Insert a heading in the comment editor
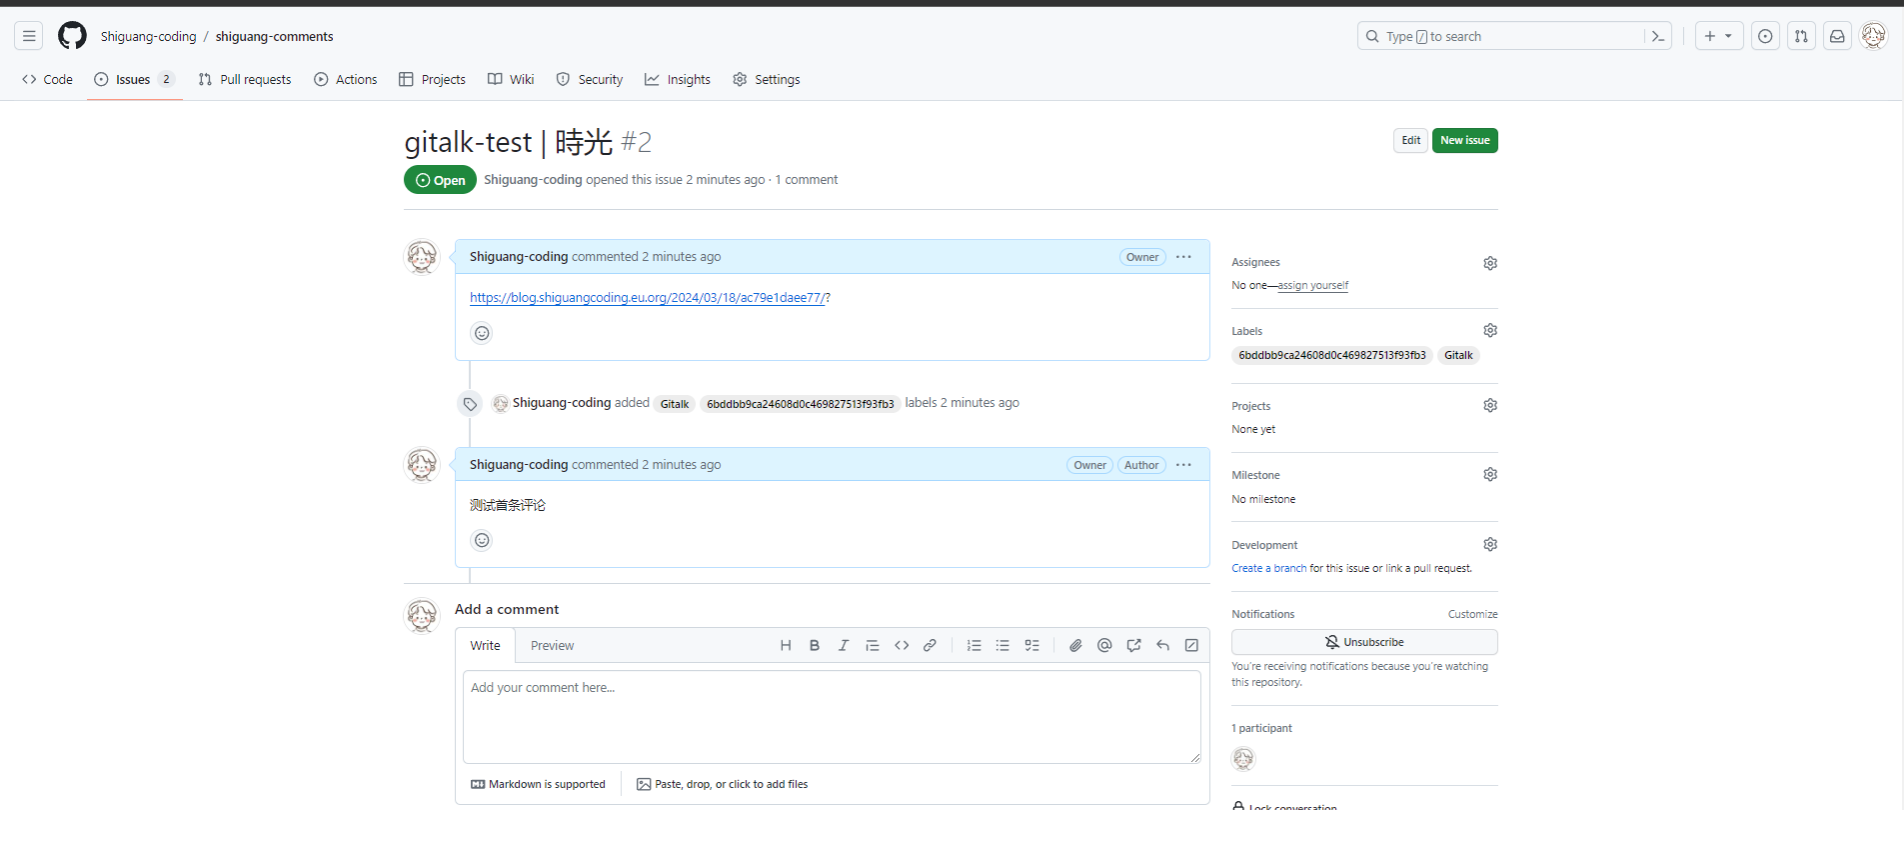1904x861 pixels. tap(786, 646)
